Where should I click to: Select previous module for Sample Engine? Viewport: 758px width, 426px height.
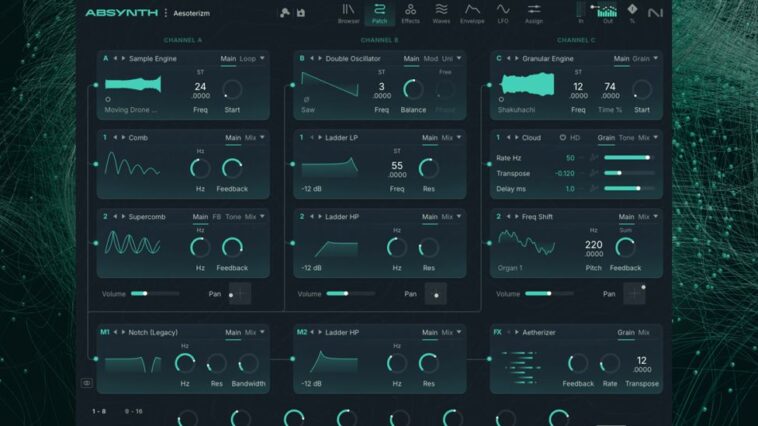coord(115,59)
